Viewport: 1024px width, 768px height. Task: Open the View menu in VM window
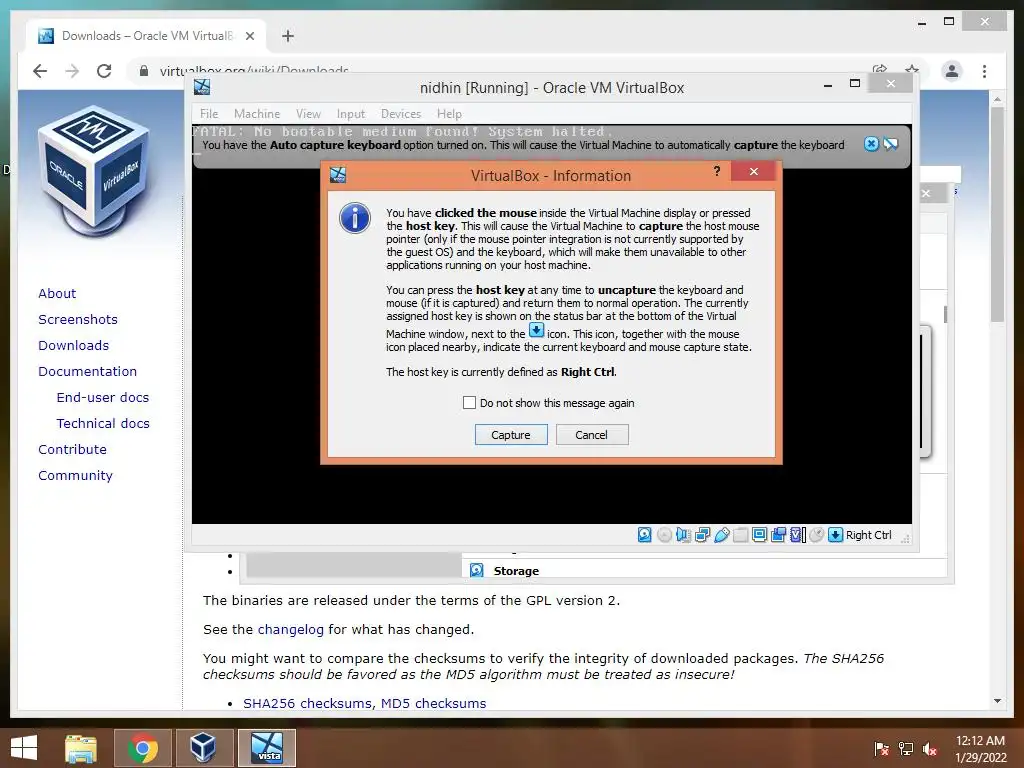click(308, 114)
